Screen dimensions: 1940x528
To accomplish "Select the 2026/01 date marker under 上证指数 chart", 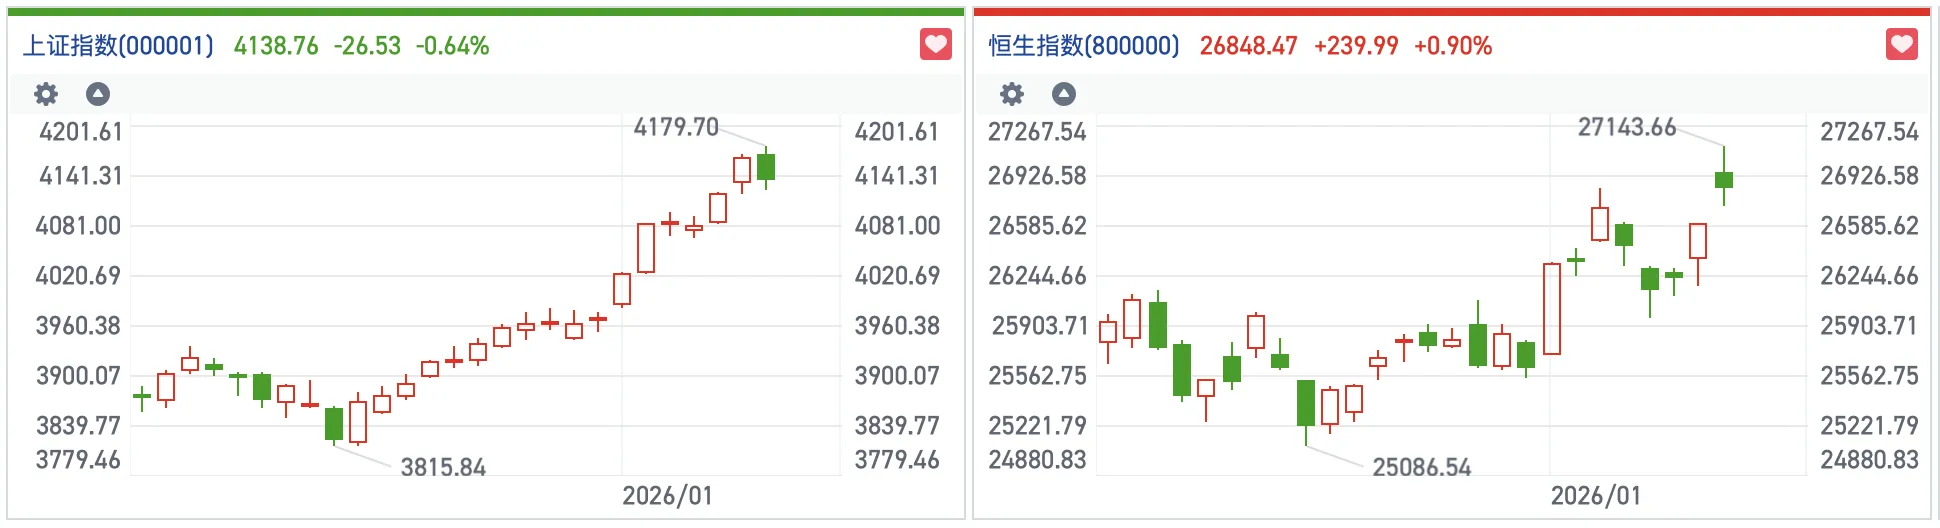I will (x=667, y=495).
